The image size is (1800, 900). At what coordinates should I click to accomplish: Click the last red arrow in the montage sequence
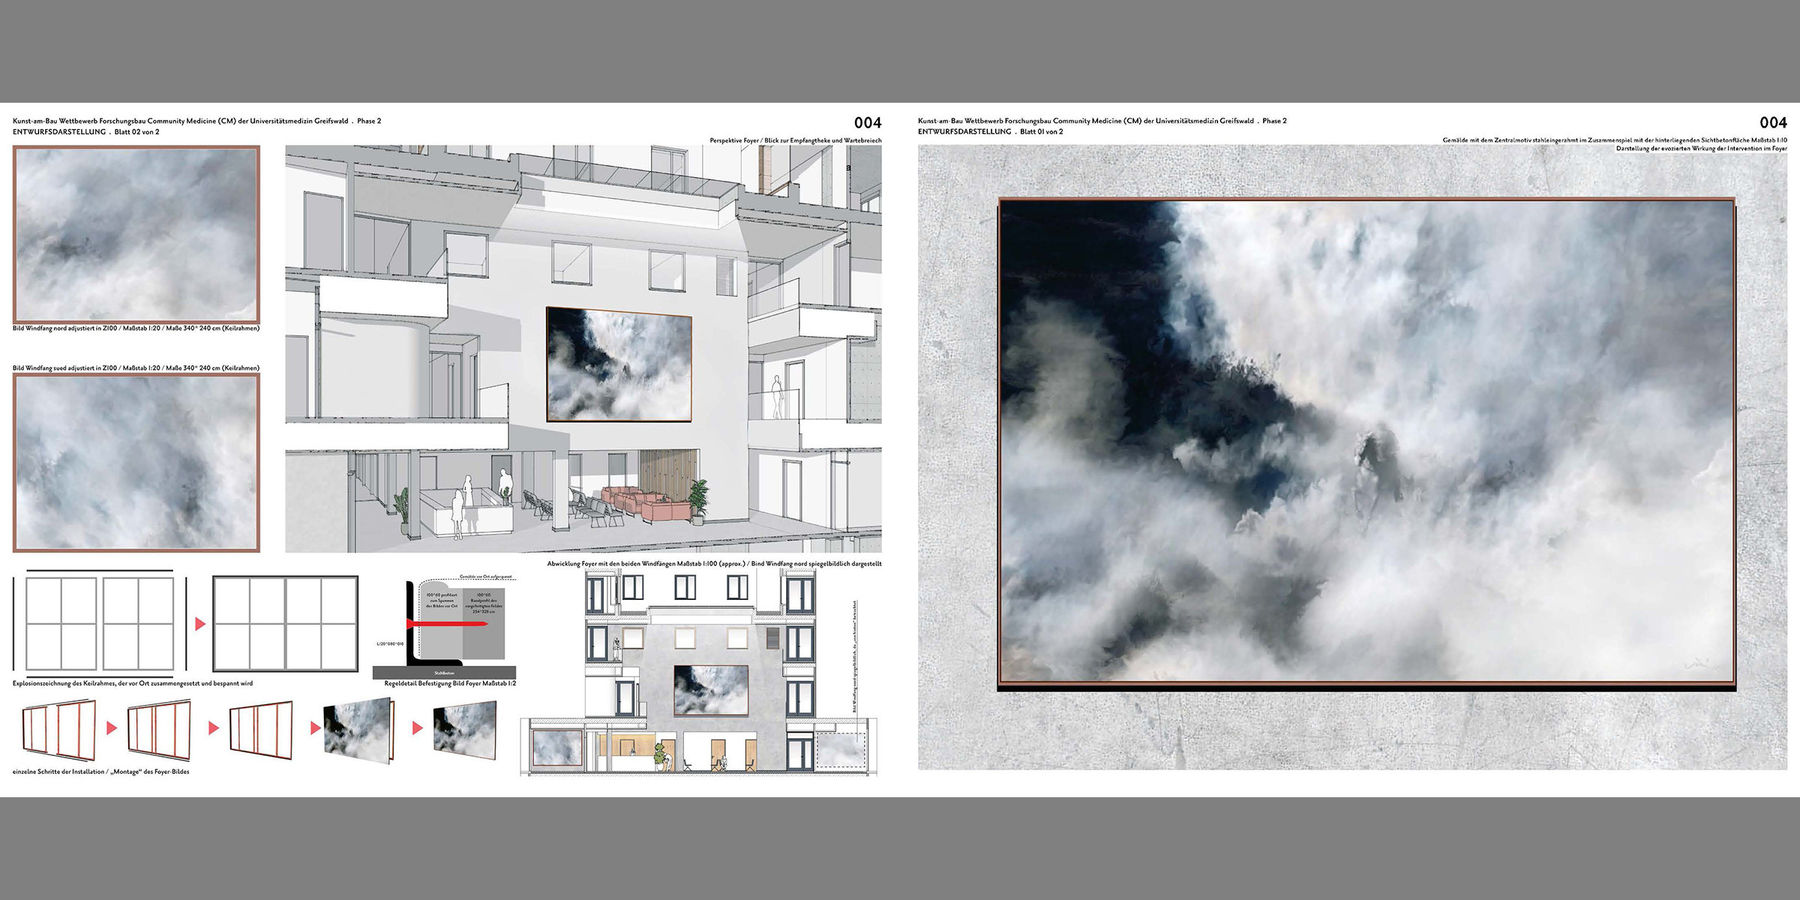(417, 728)
